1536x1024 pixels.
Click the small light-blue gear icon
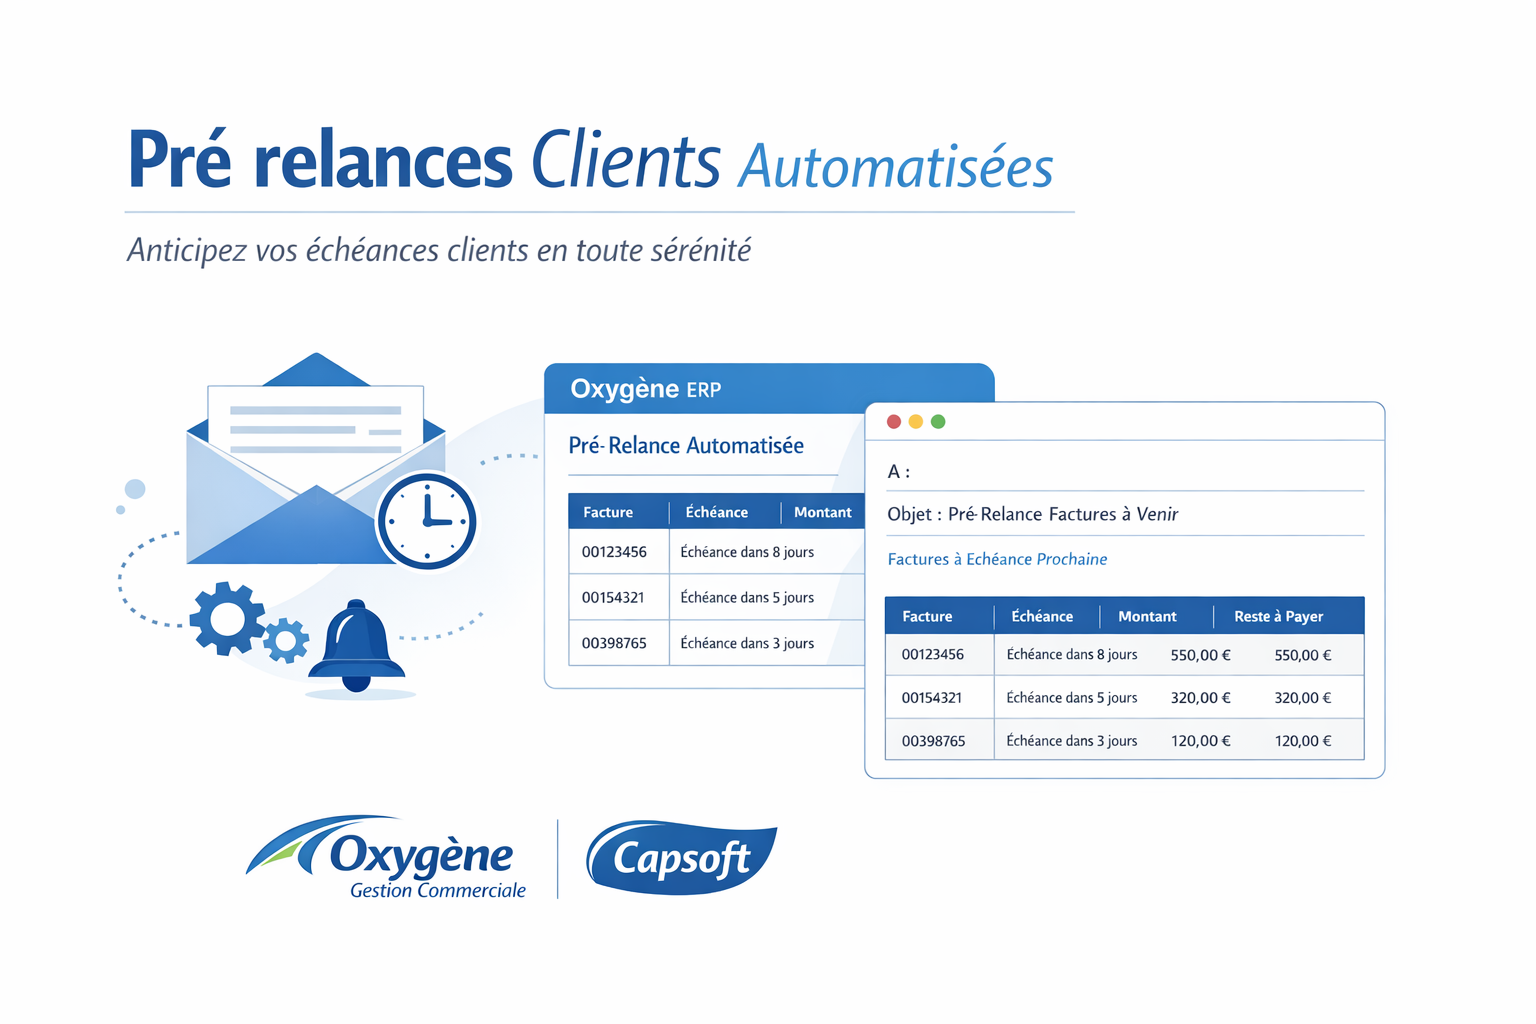click(286, 640)
